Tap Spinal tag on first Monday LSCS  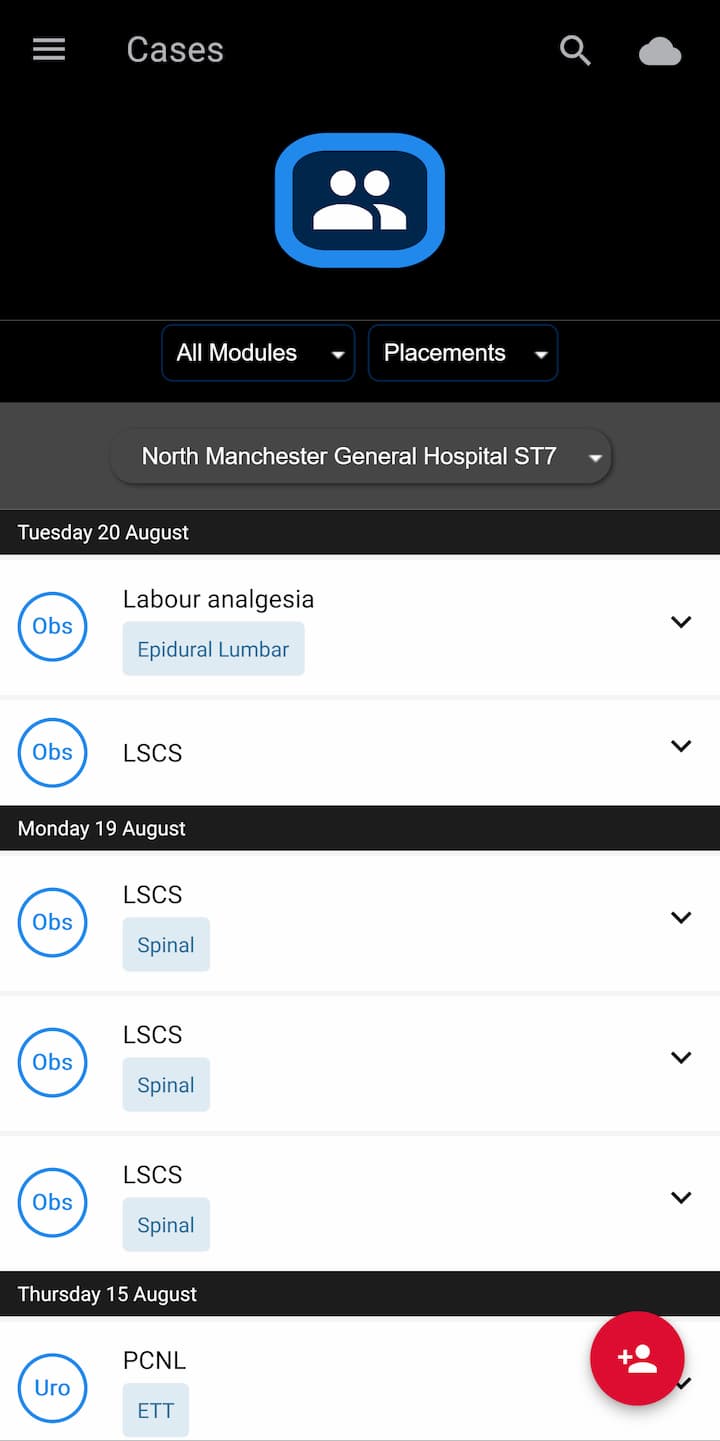click(166, 945)
